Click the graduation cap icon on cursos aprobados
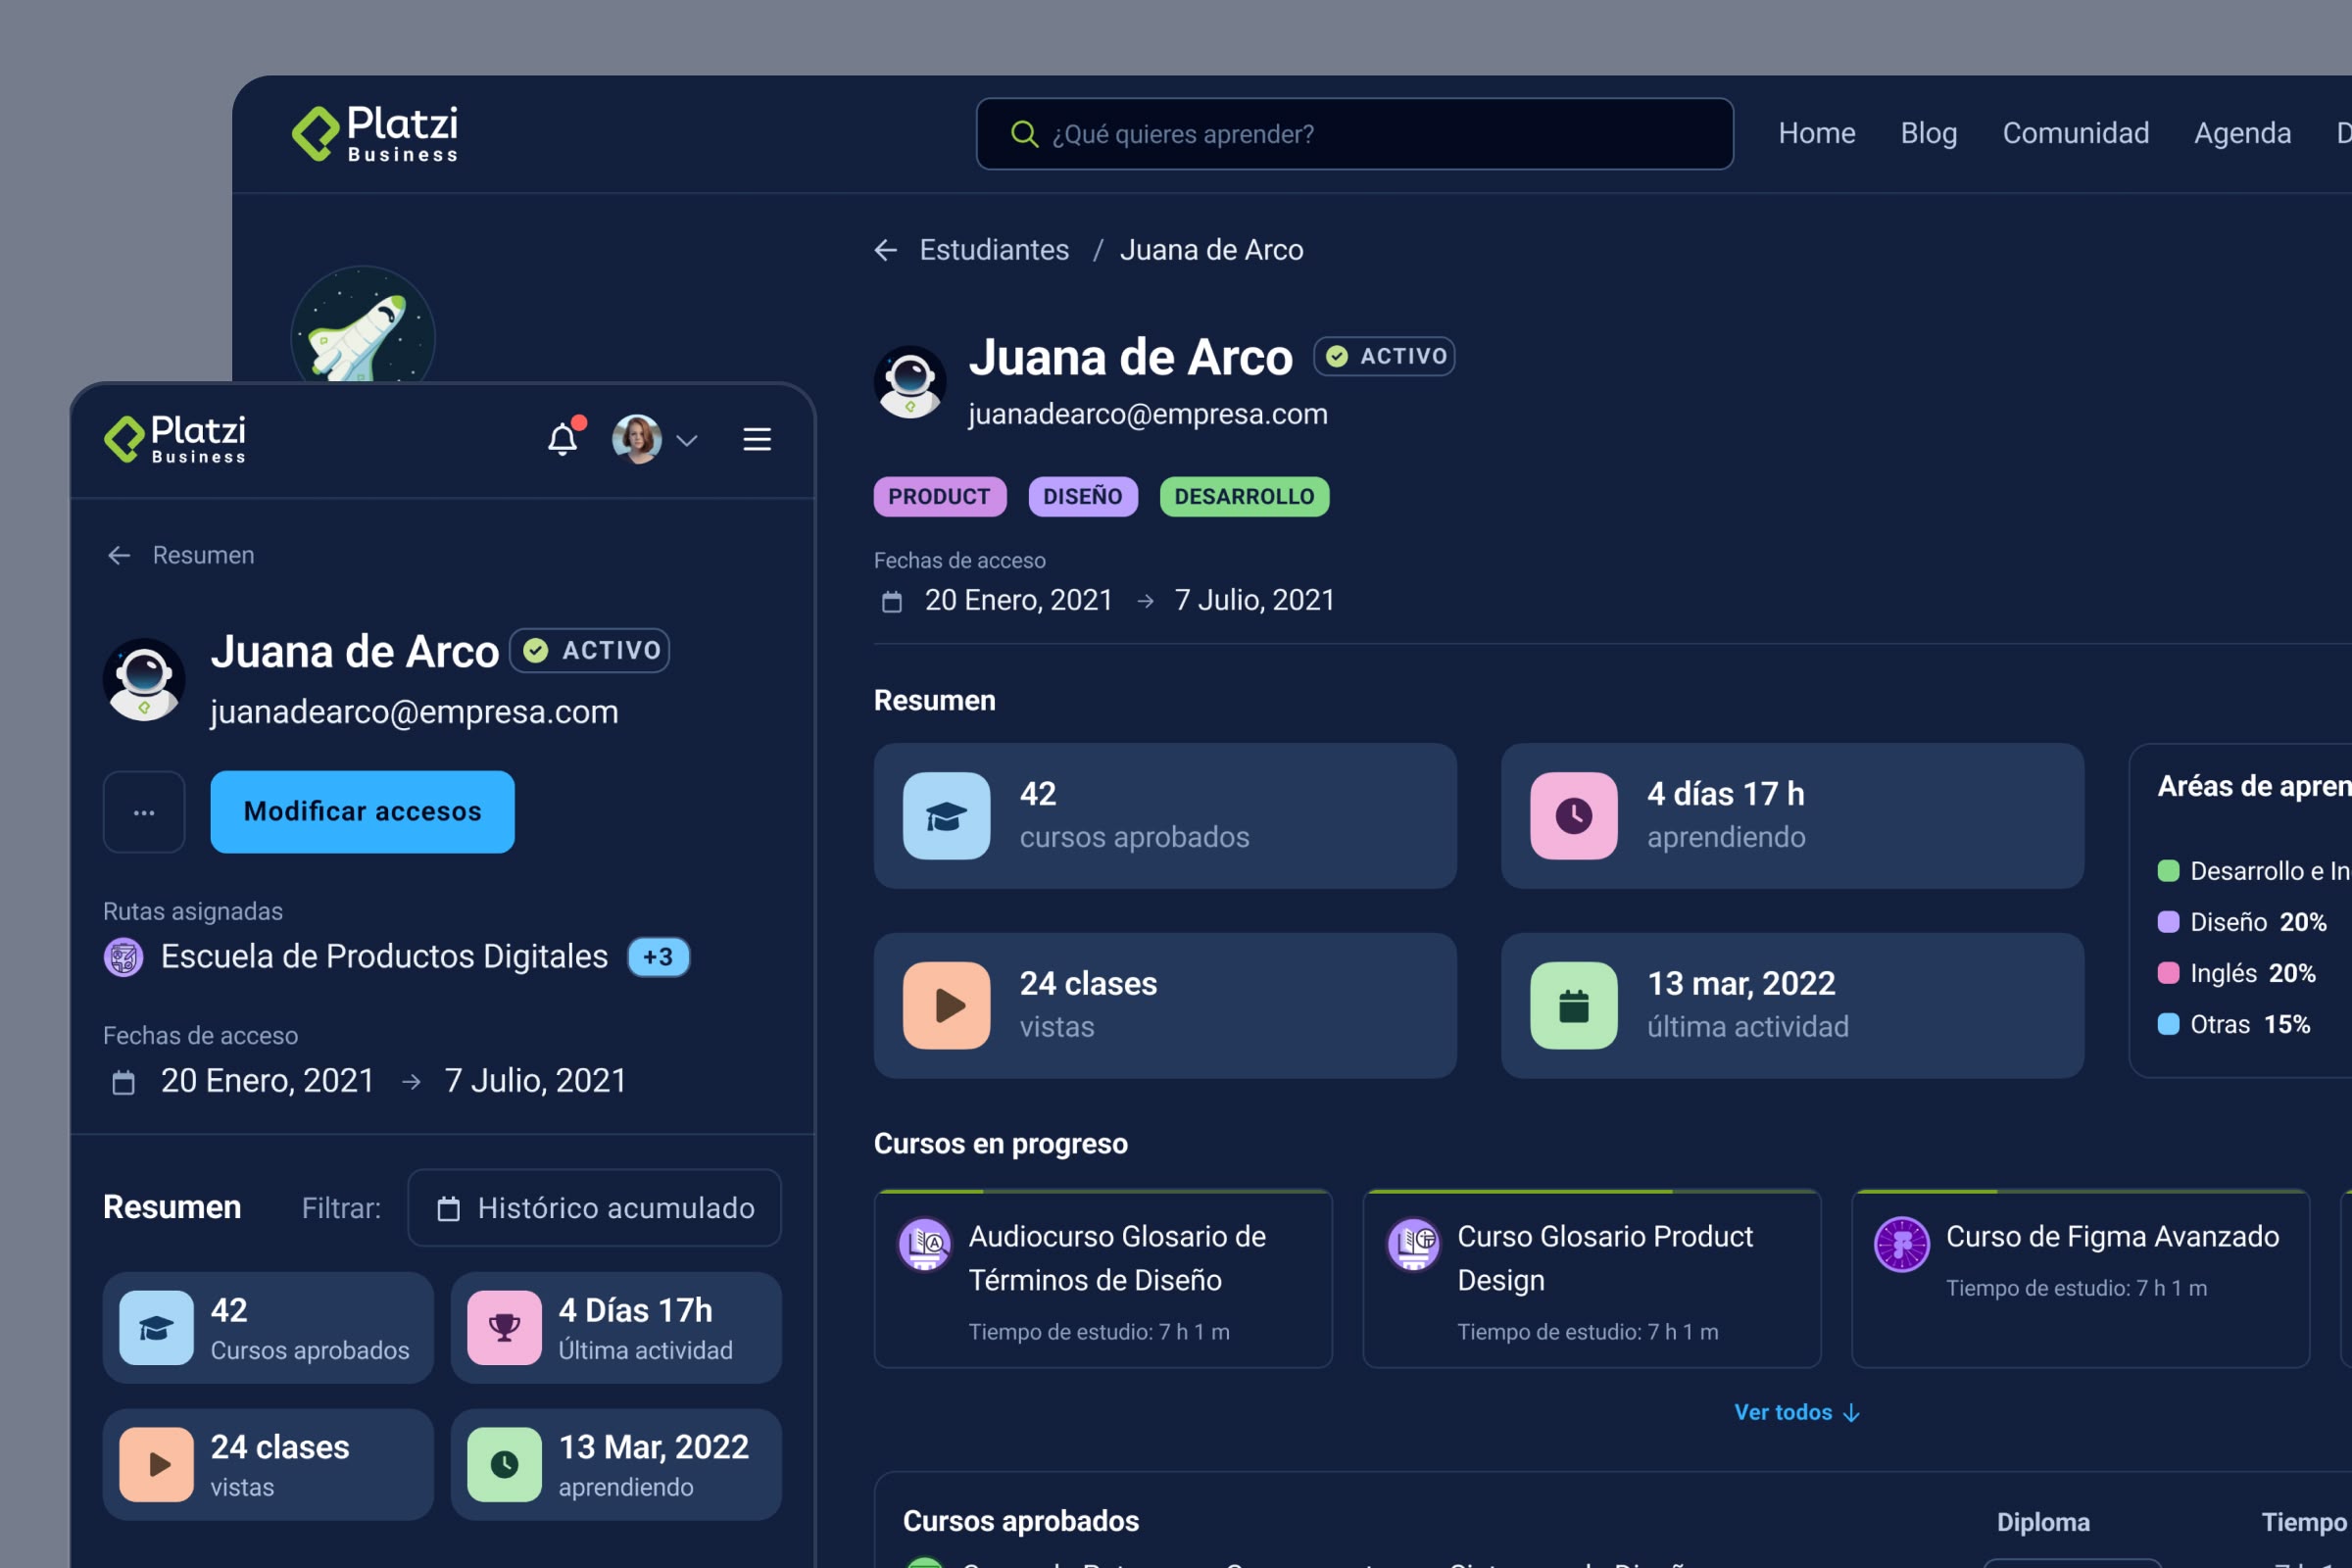Viewport: 2352px width, 1568px height. point(948,815)
